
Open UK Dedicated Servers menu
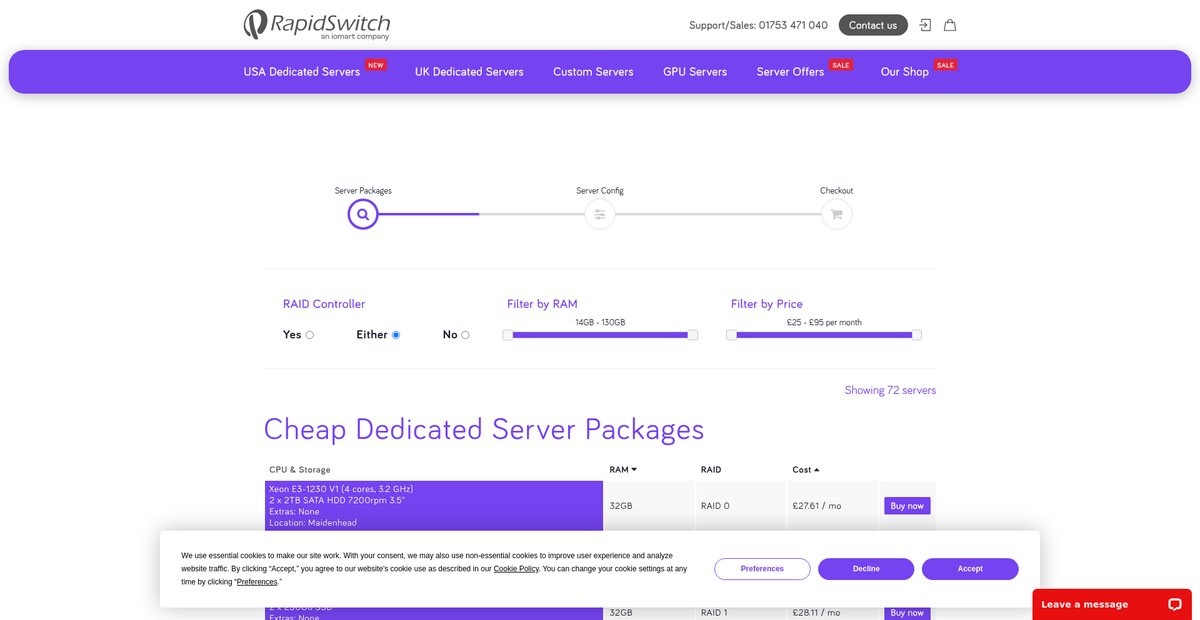469,72
